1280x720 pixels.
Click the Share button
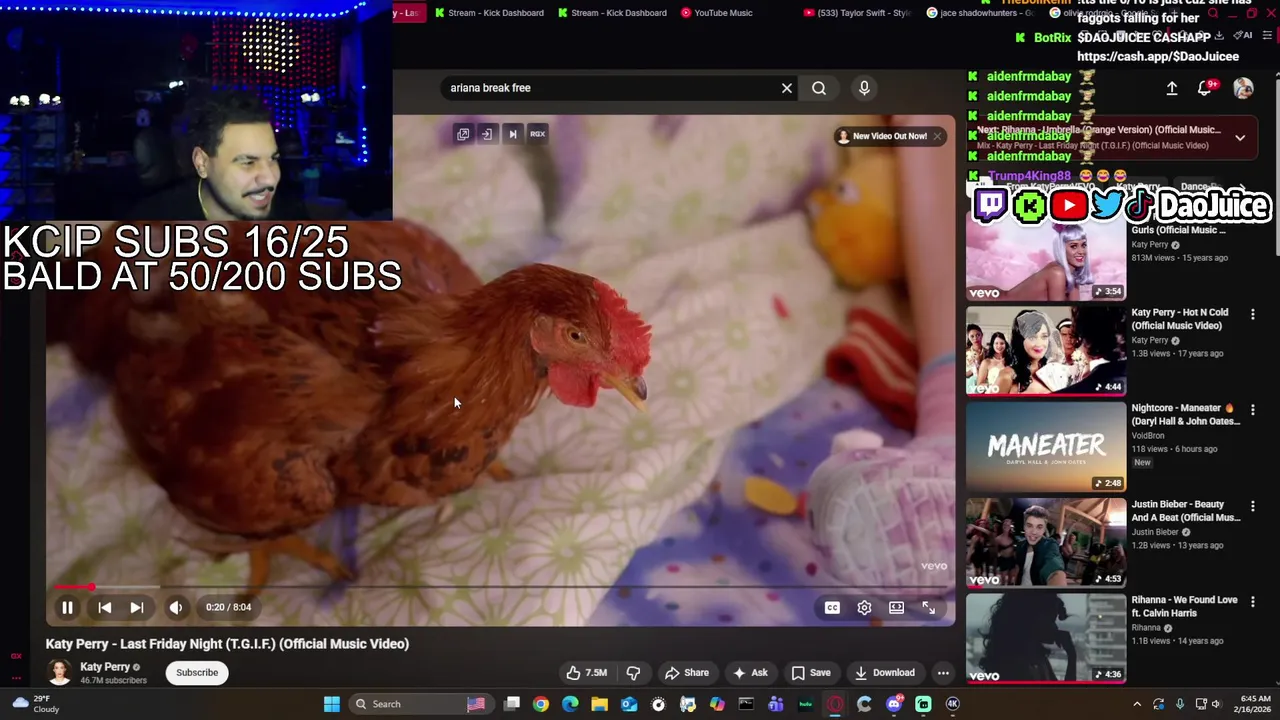[687, 673]
